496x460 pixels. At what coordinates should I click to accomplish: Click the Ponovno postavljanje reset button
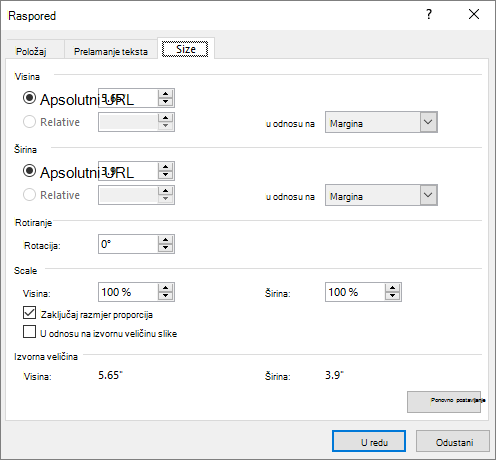444,402
